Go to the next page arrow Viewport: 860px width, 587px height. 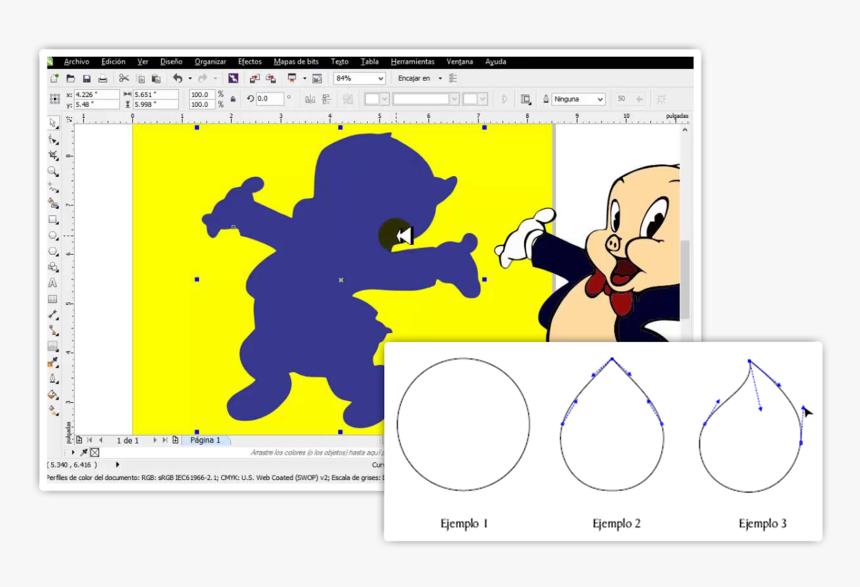coord(155,440)
